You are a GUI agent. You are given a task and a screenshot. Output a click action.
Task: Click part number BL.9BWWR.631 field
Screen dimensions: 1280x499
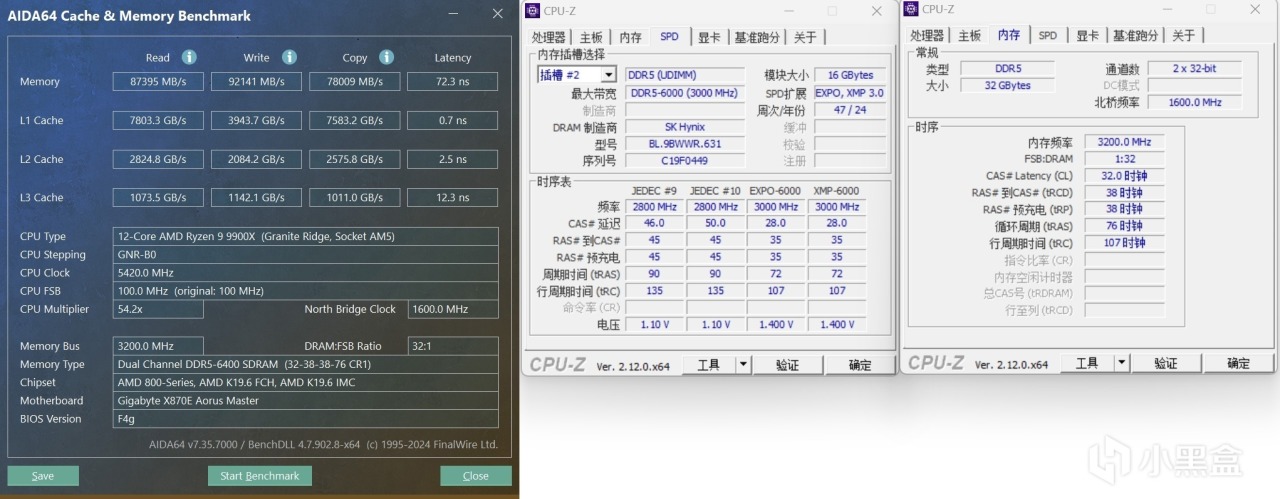685,144
